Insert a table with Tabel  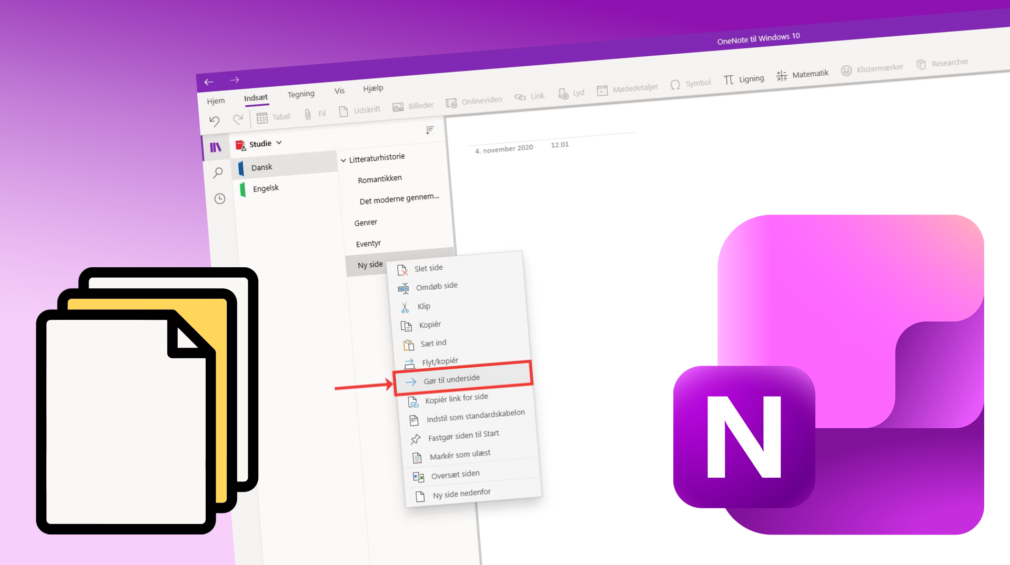point(273,117)
